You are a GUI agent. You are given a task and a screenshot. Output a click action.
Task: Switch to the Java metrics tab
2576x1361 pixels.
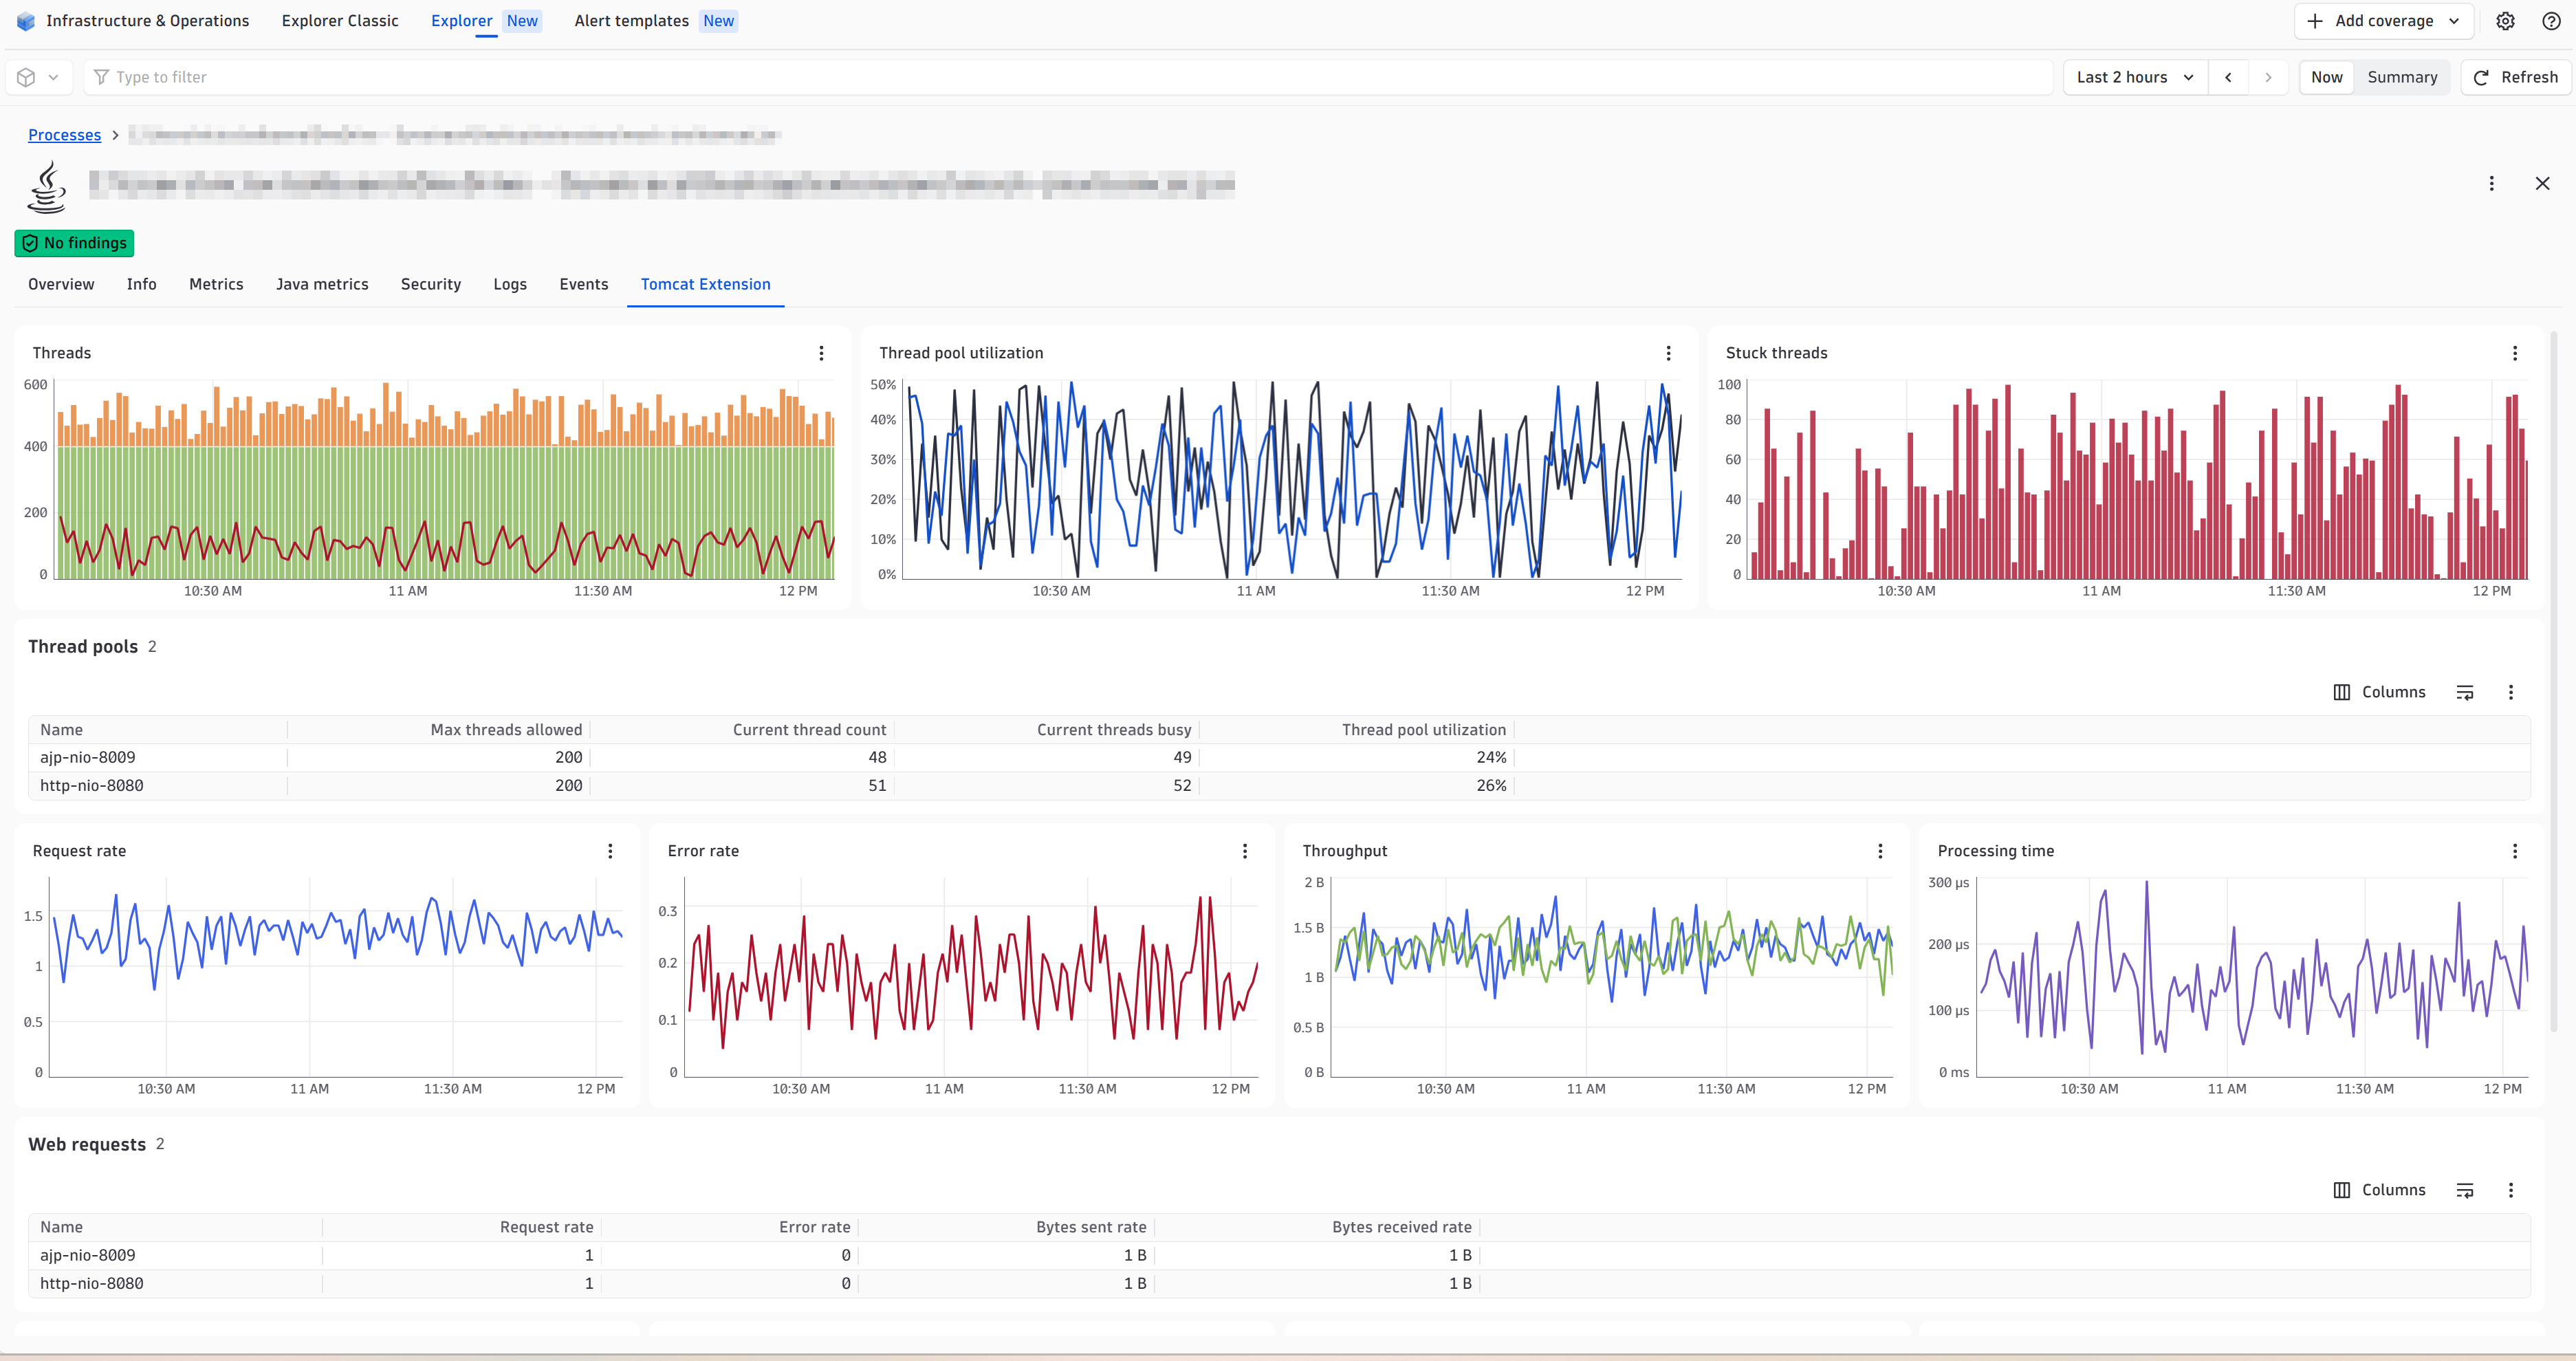point(322,284)
